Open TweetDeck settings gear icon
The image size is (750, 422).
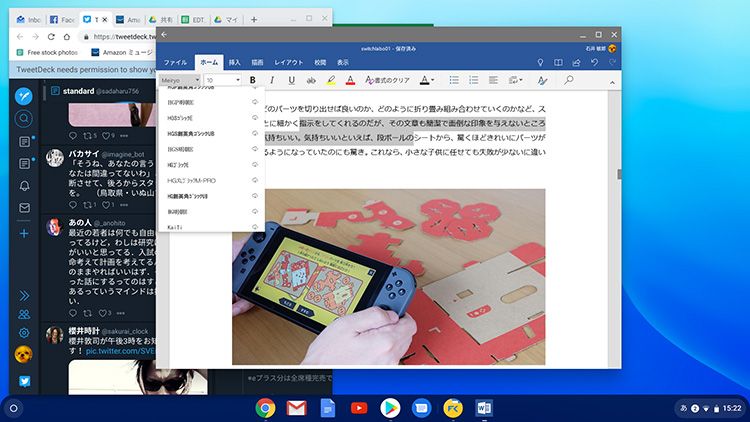pos(24,333)
